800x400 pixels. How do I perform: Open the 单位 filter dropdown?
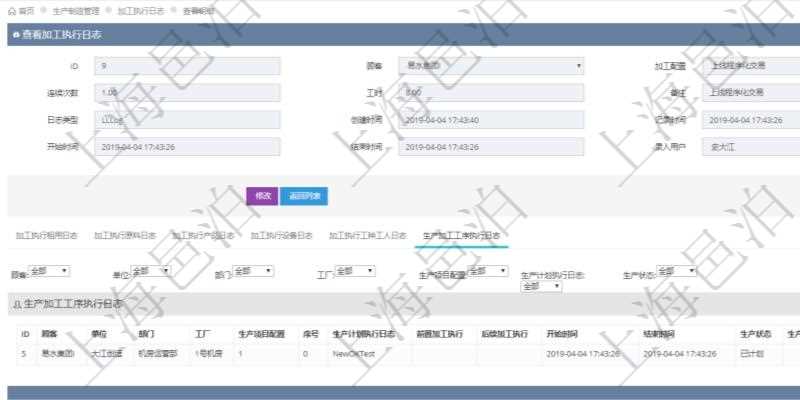coord(150,271)
